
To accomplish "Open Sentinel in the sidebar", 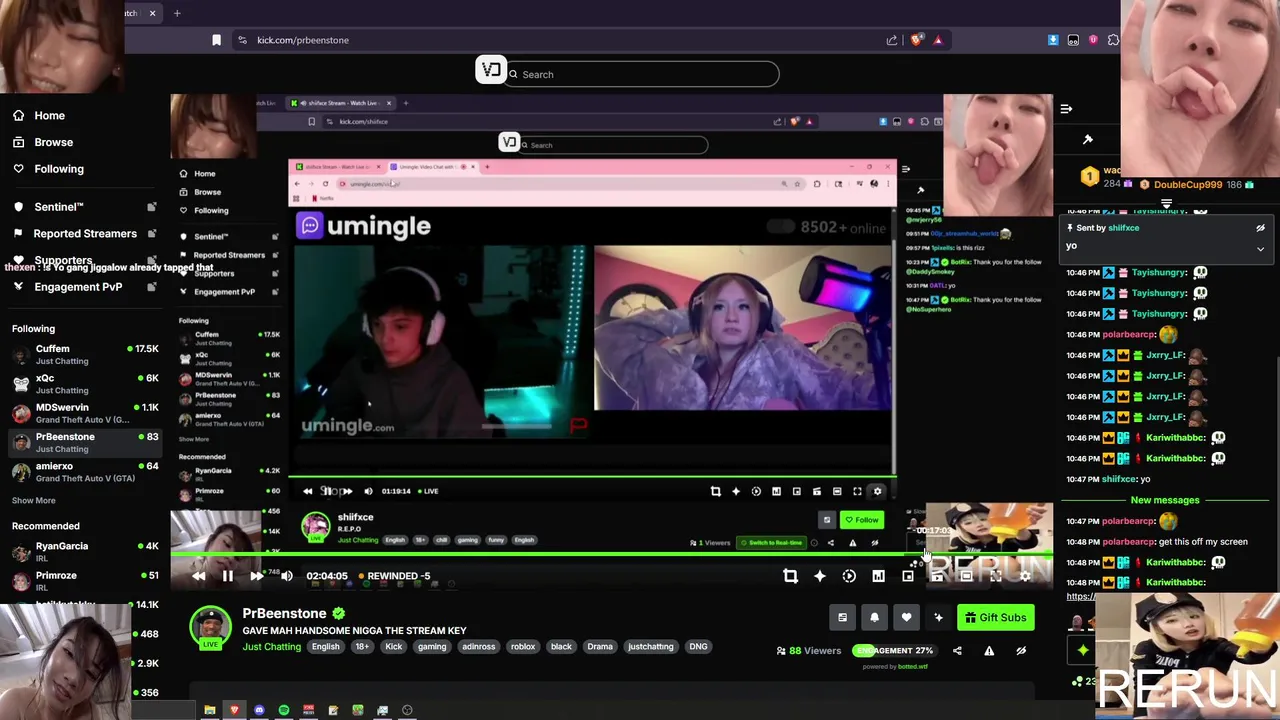I will pyautogui.click(x=59, y=207).
